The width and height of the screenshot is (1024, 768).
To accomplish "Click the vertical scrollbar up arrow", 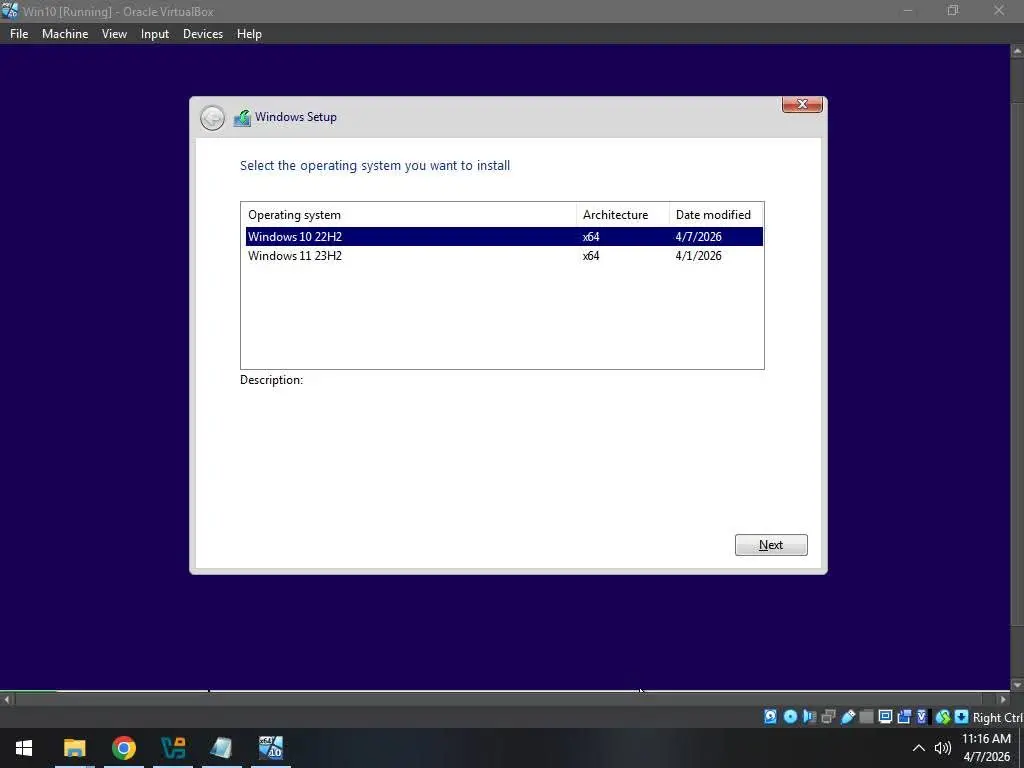I will point(1017,50).
